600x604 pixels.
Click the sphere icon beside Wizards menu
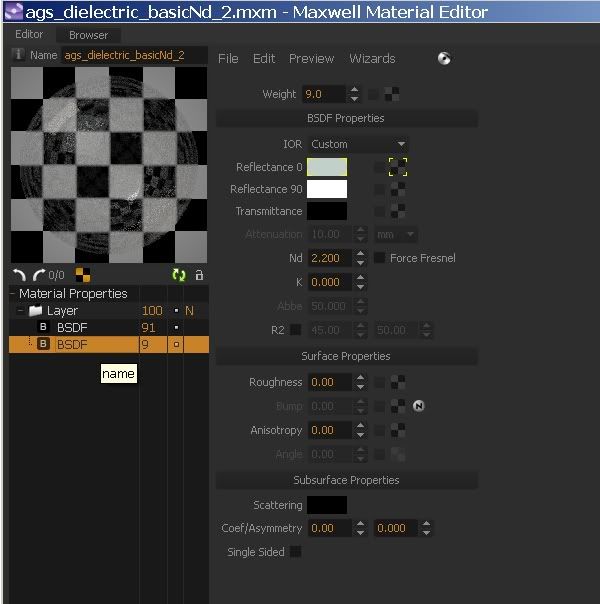[x=444, y=58]
